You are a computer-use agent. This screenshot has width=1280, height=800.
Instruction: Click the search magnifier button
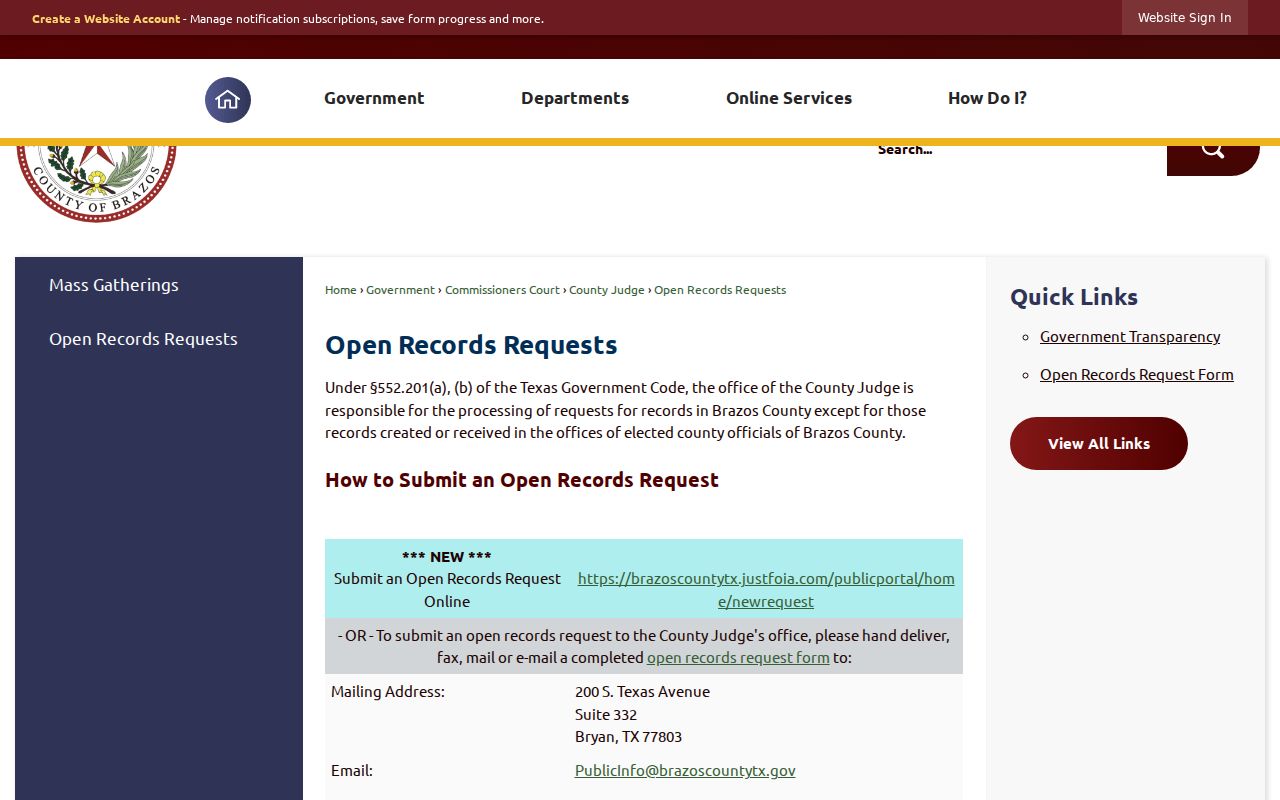coord(1213,159)
